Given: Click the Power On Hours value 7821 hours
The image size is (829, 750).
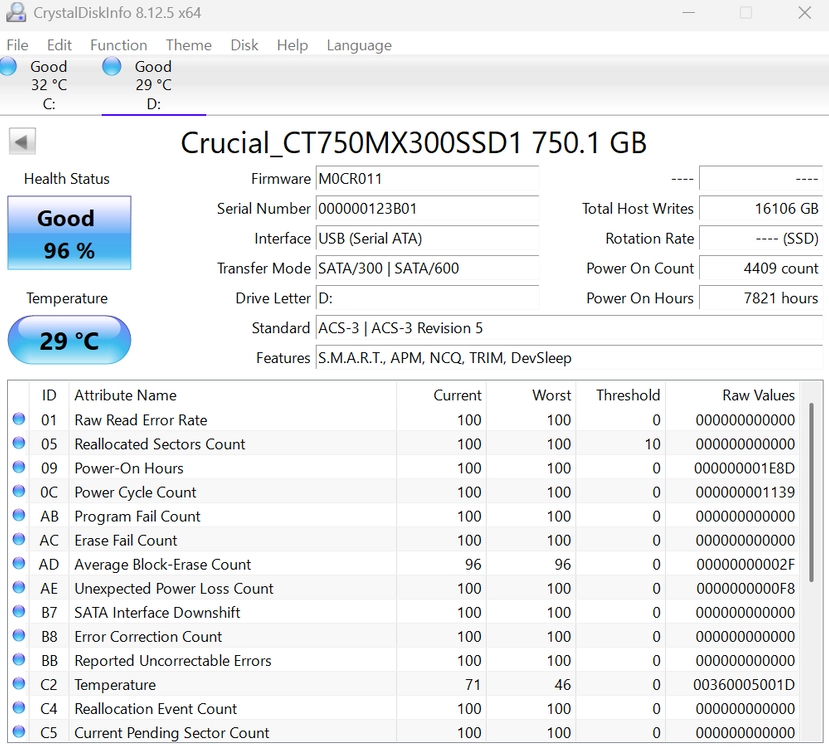Looking at the screenshot, I should coord(761,298).
